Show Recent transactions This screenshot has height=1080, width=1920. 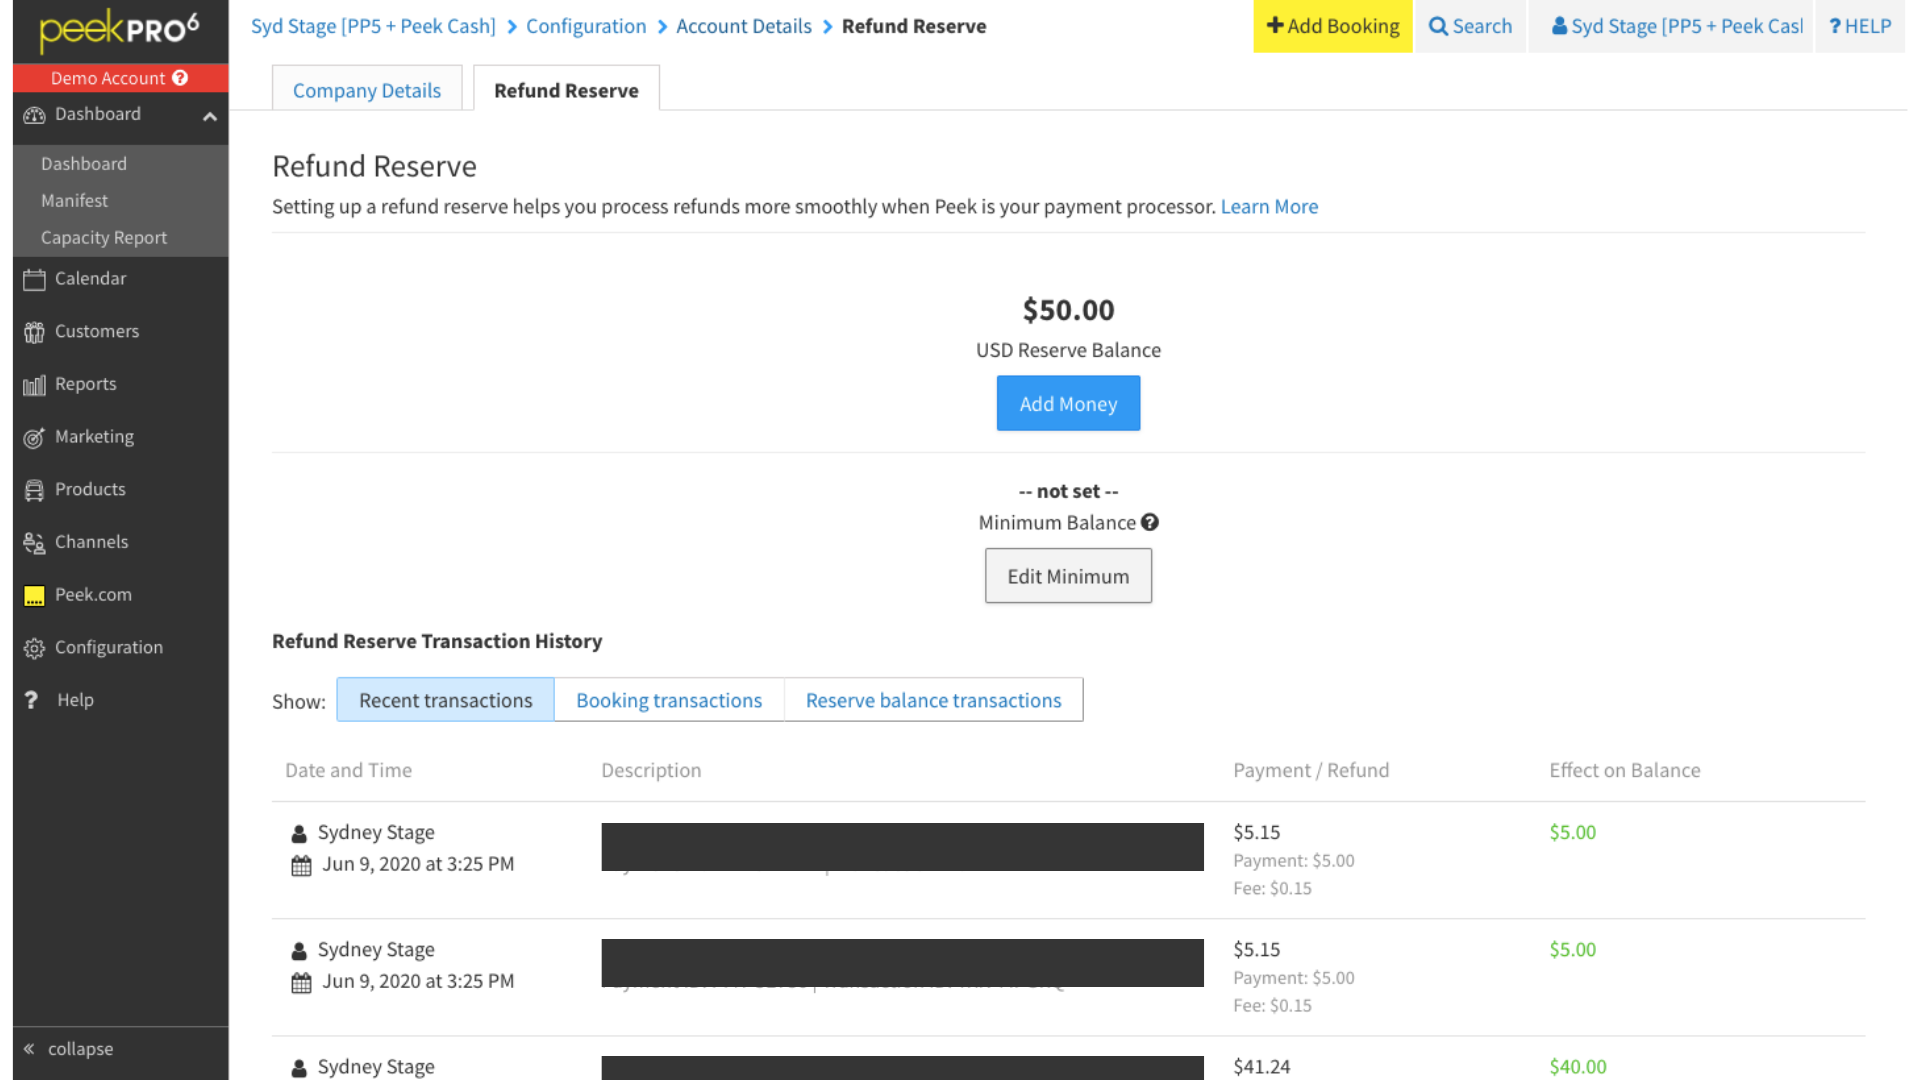click(x=446, y=700)
